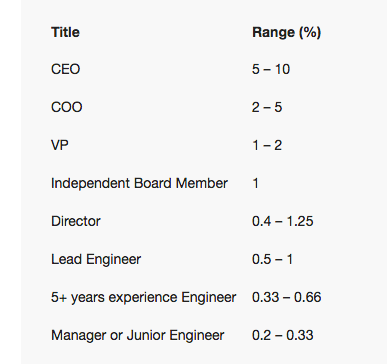Click the Title column header

point(65,32)
